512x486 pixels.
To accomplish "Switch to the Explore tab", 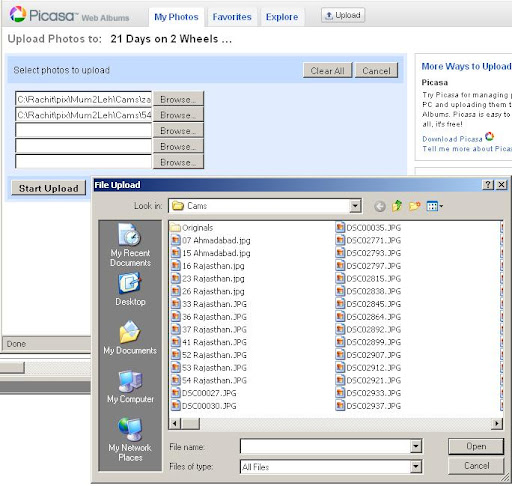I will [282, 17].
